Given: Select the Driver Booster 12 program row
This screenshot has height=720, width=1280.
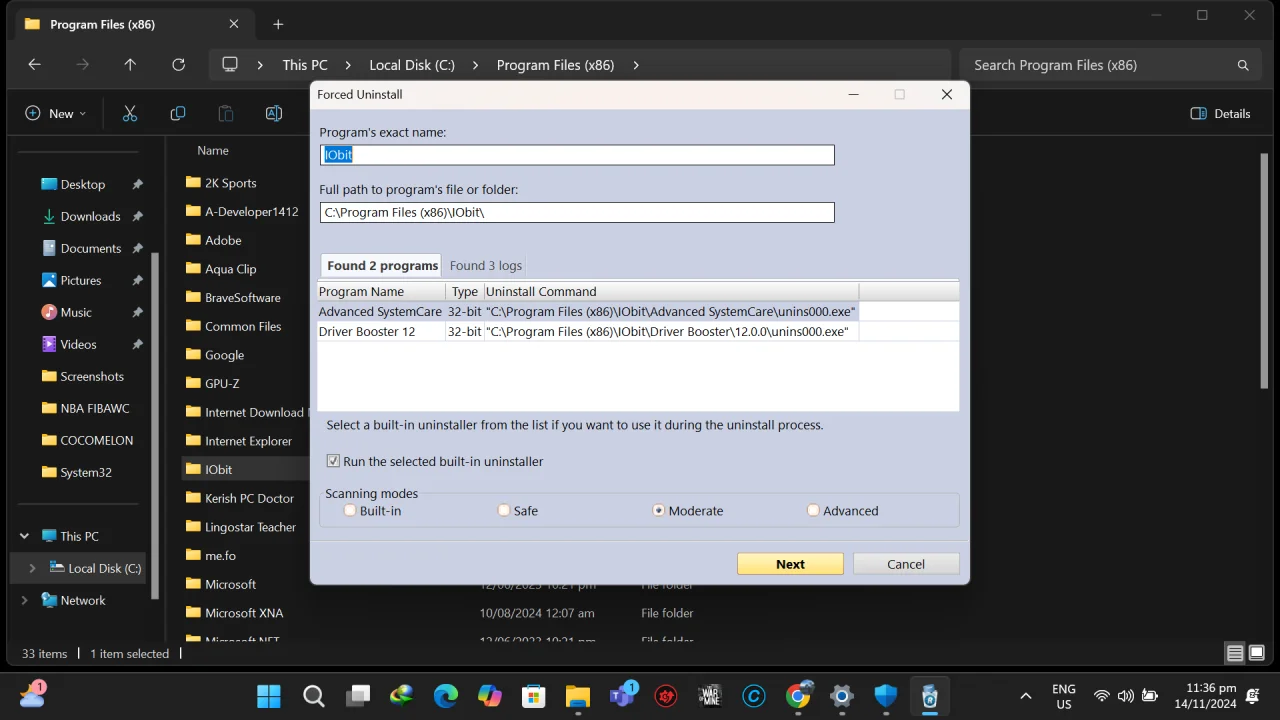Looking at the screenshot, I should coord(638,331).
